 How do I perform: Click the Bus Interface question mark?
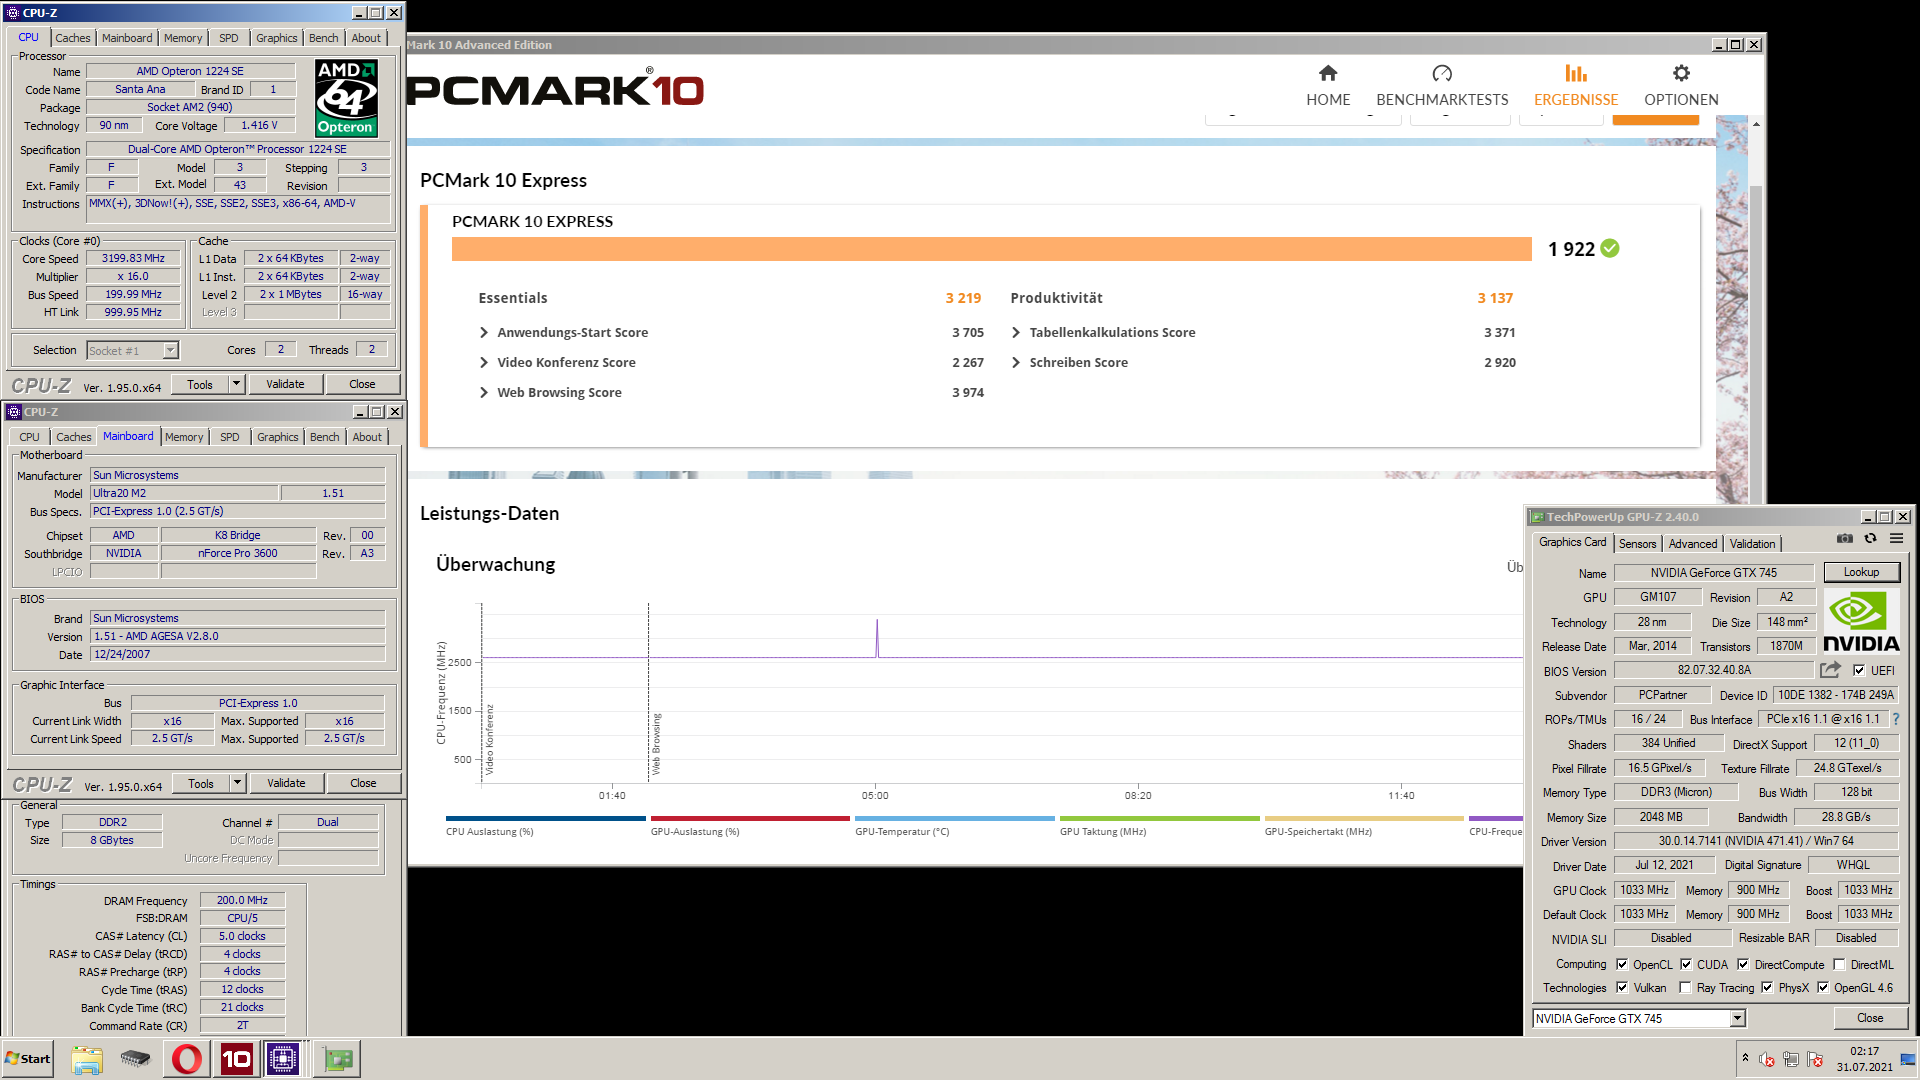tap(1895, 719)
